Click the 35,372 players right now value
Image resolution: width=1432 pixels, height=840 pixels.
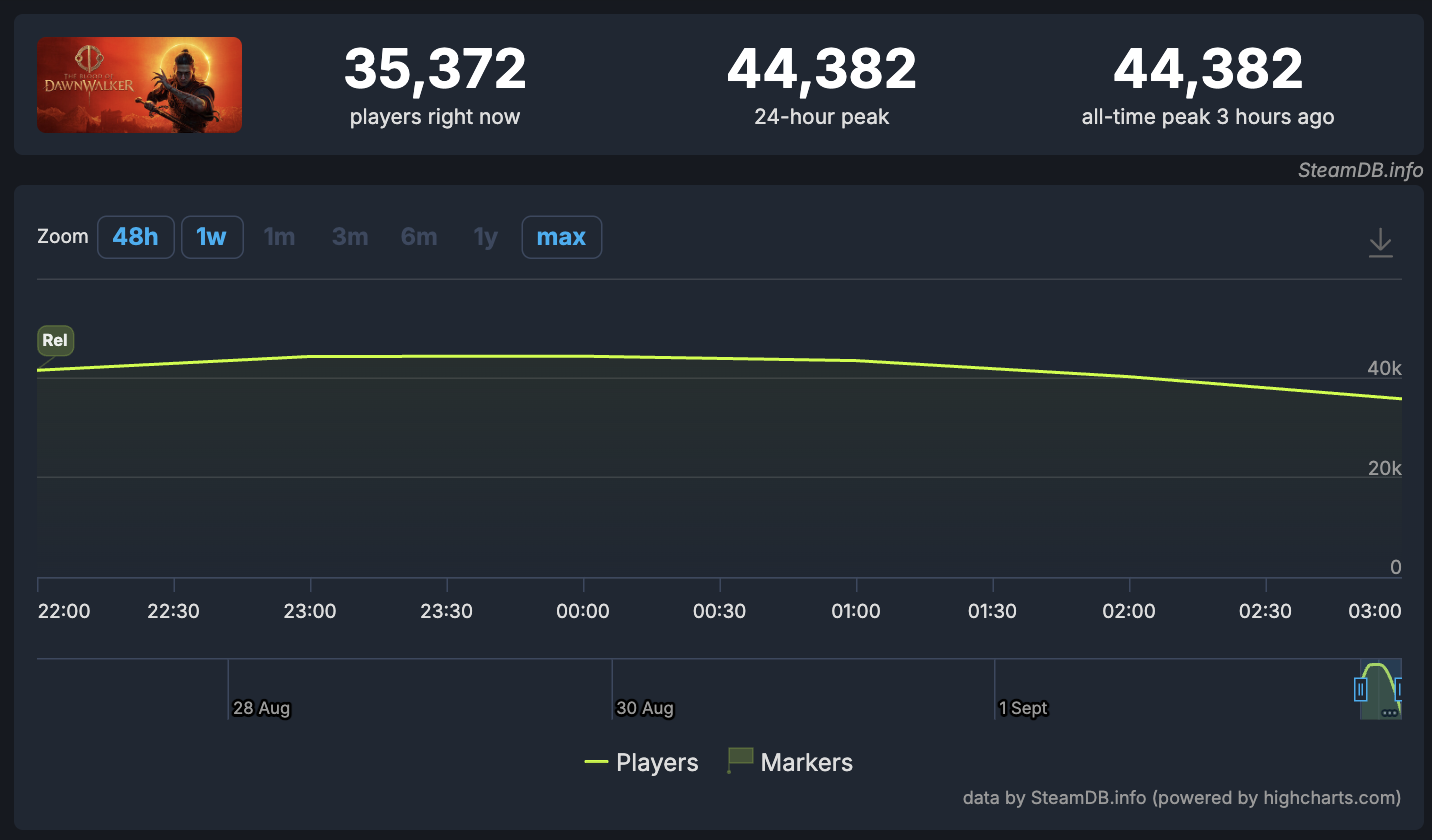pyautogui.click(x=435, y=69)
